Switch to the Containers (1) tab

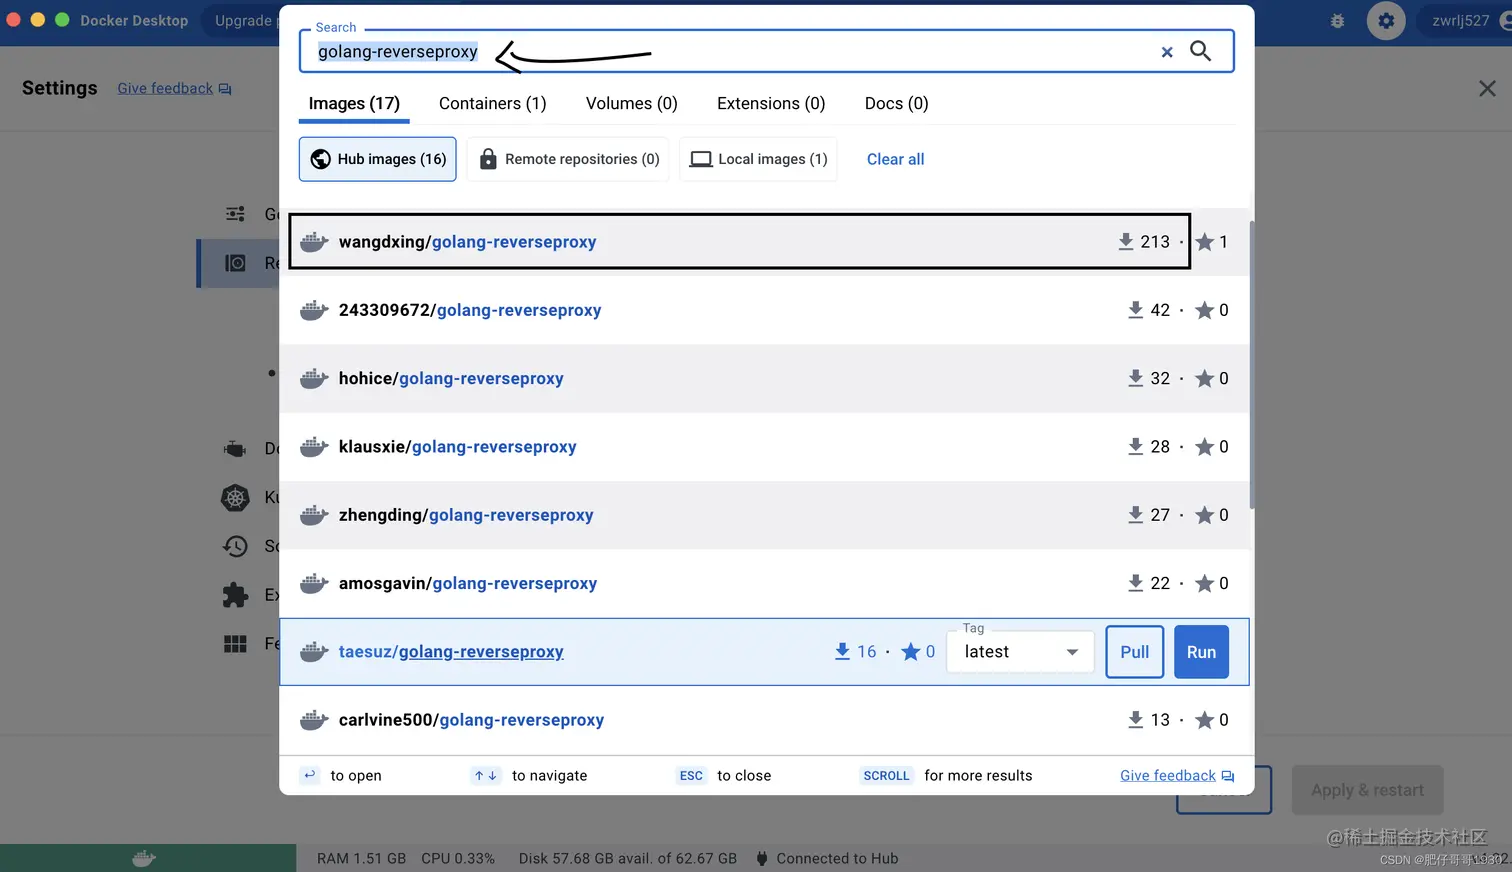coord(493,104)
